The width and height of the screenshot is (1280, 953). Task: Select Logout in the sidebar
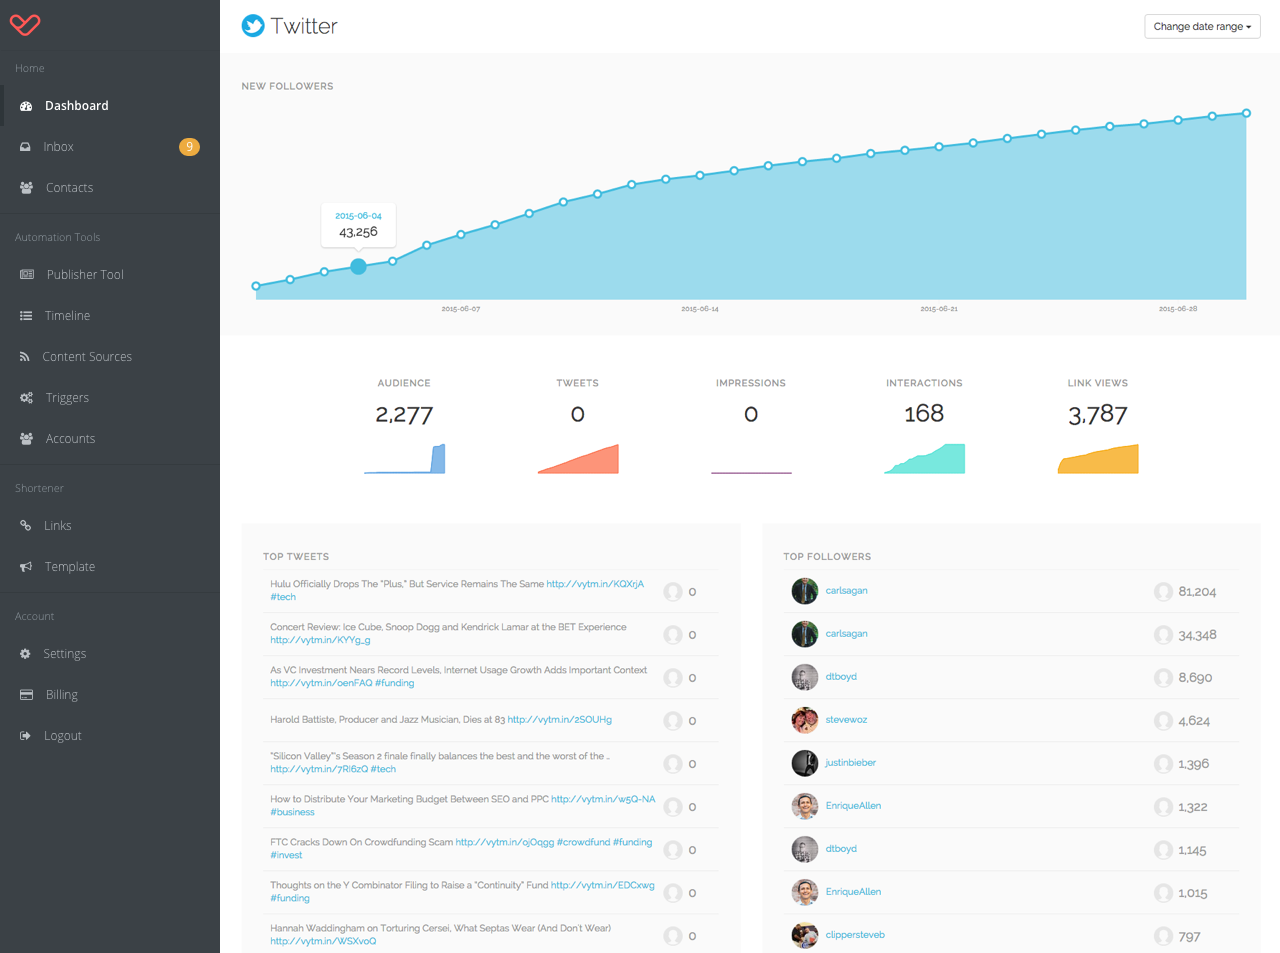(110, 736)
